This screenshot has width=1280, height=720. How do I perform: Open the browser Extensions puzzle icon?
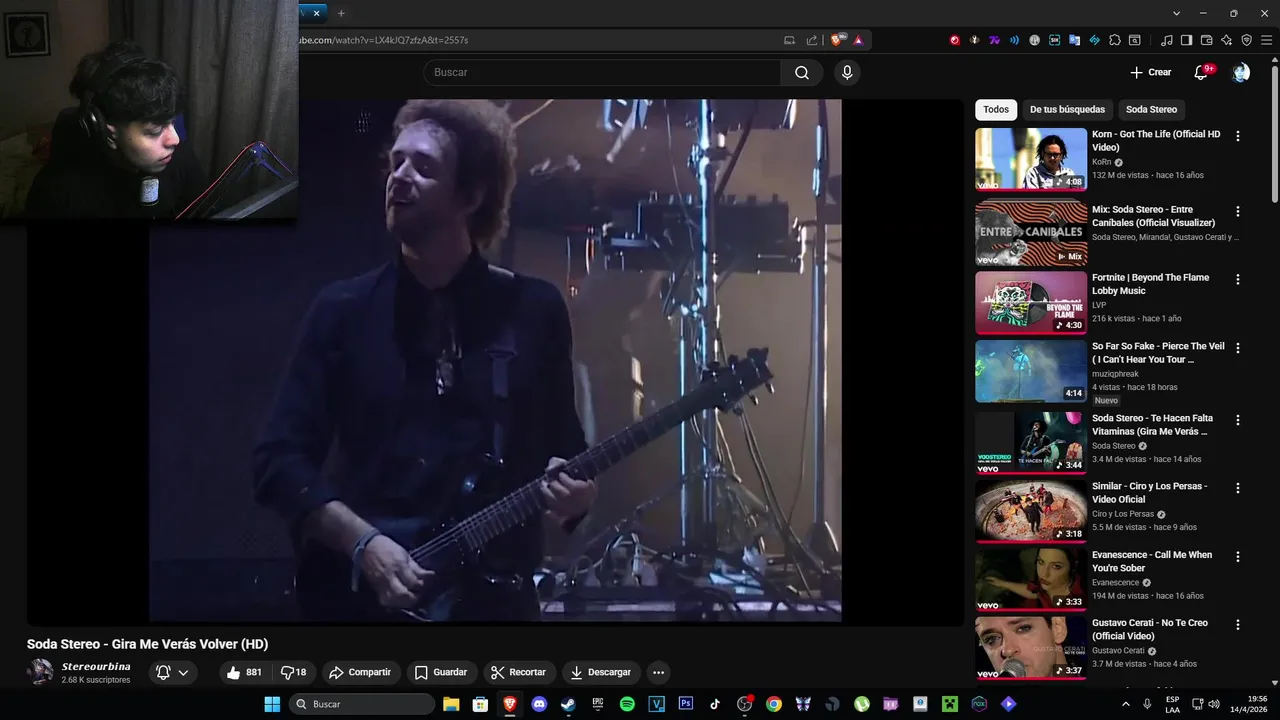coord(1114,40)
